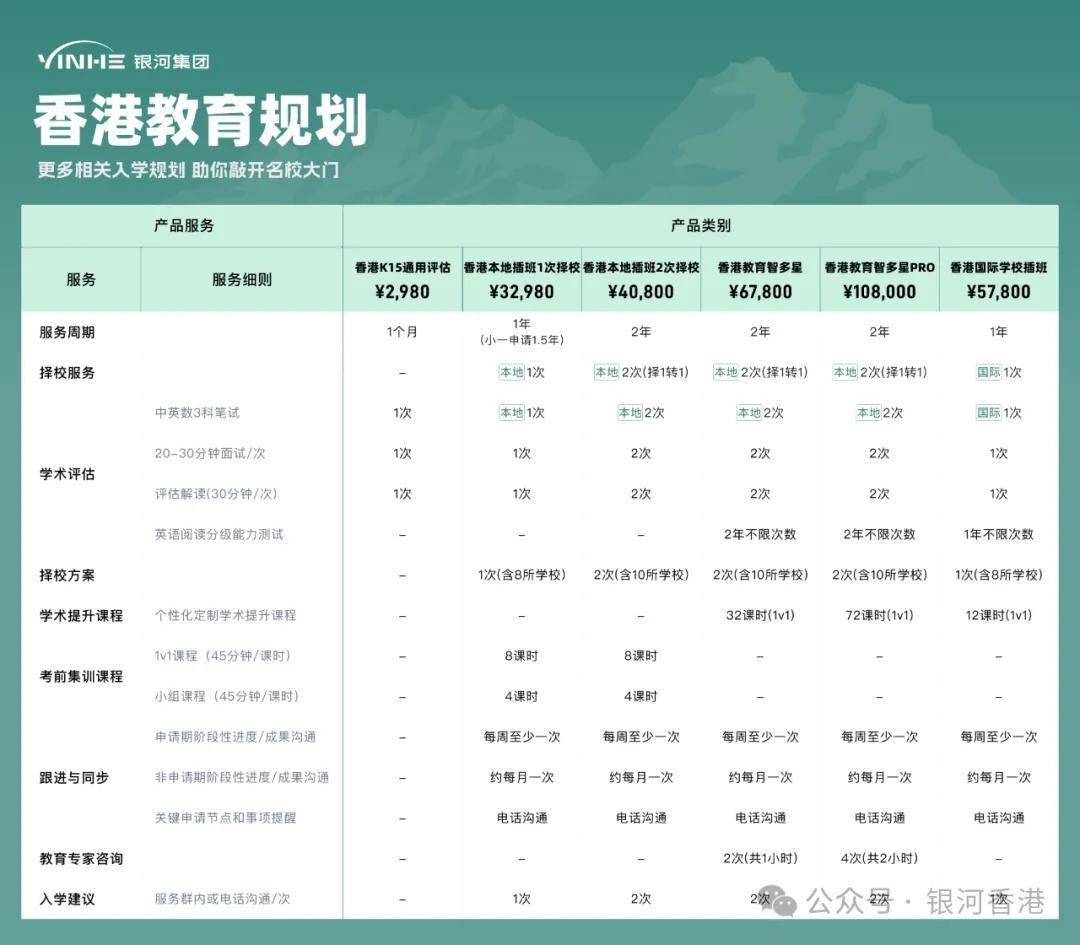Screen dimensions: 1080x945
Task: Select the 香港K15通用评估 product heading
Action: click(402, 267)
